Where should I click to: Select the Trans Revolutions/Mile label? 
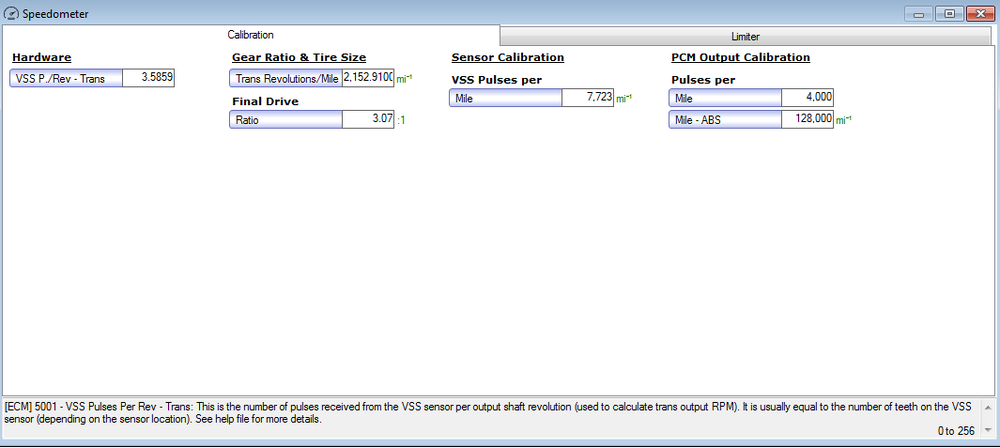tap(286, 78)
